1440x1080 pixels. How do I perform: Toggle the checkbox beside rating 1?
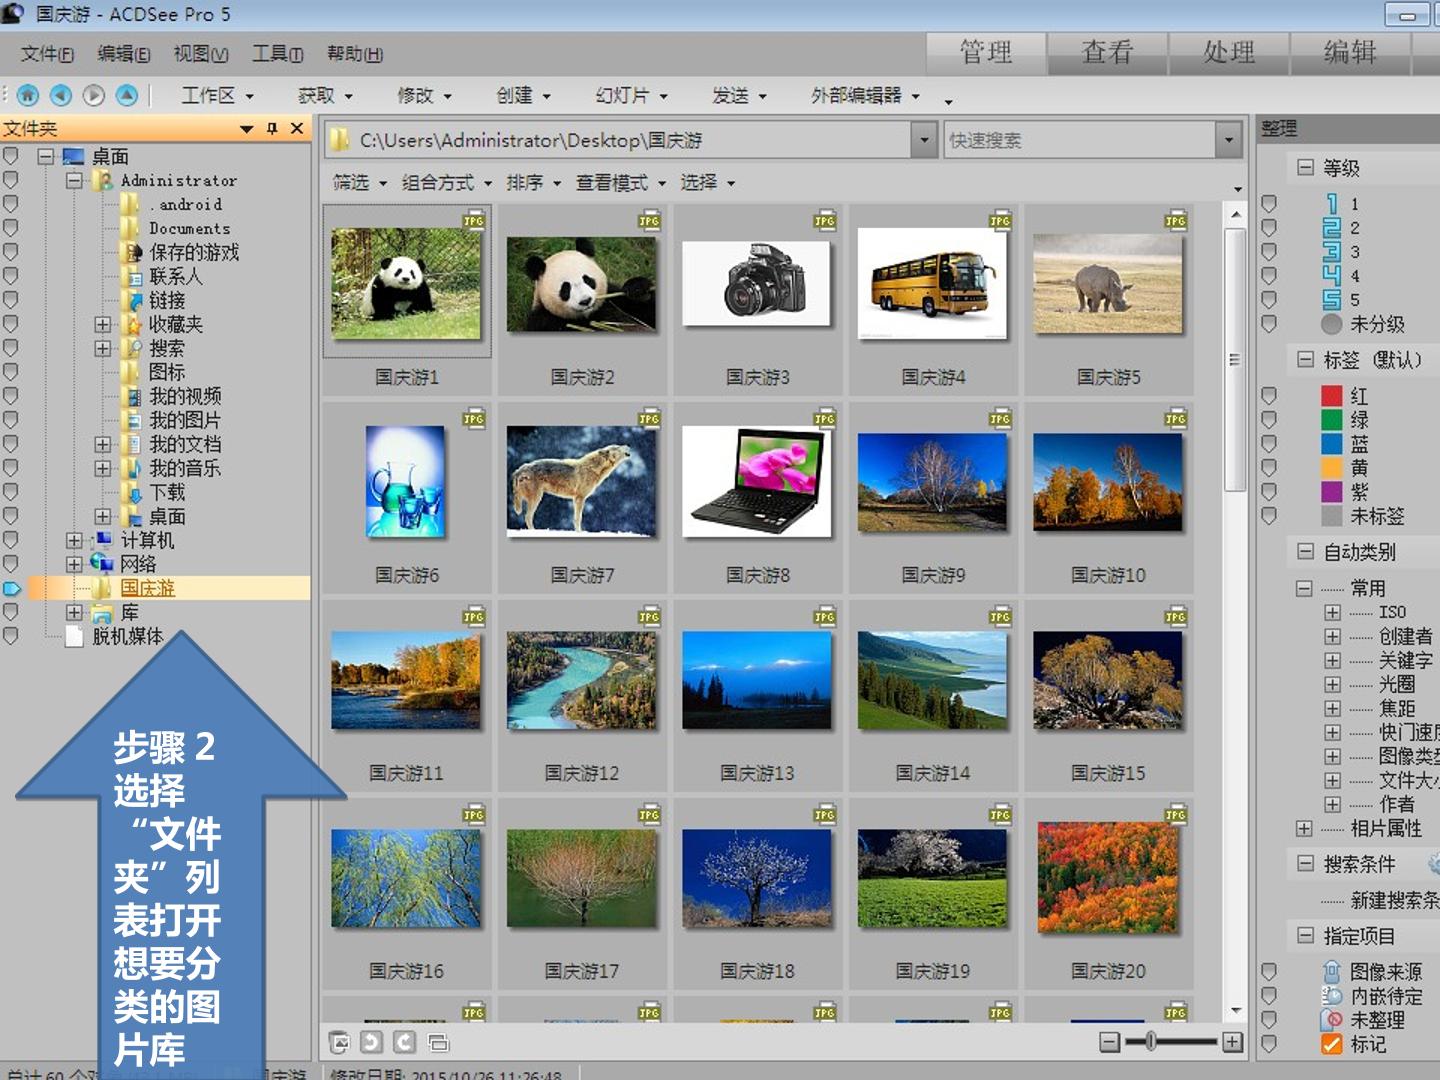click(x=1269, y=204)
